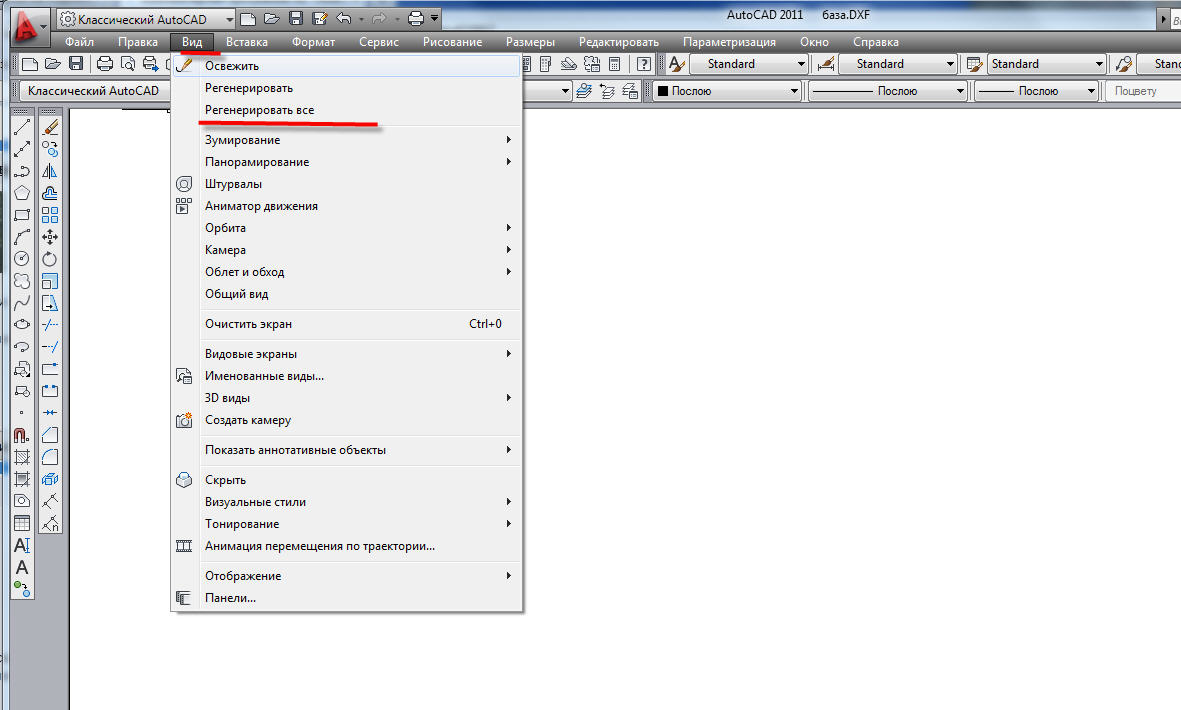Select the Trim modify tool
The image size is (1181, 710).
(x=50, y=325)
